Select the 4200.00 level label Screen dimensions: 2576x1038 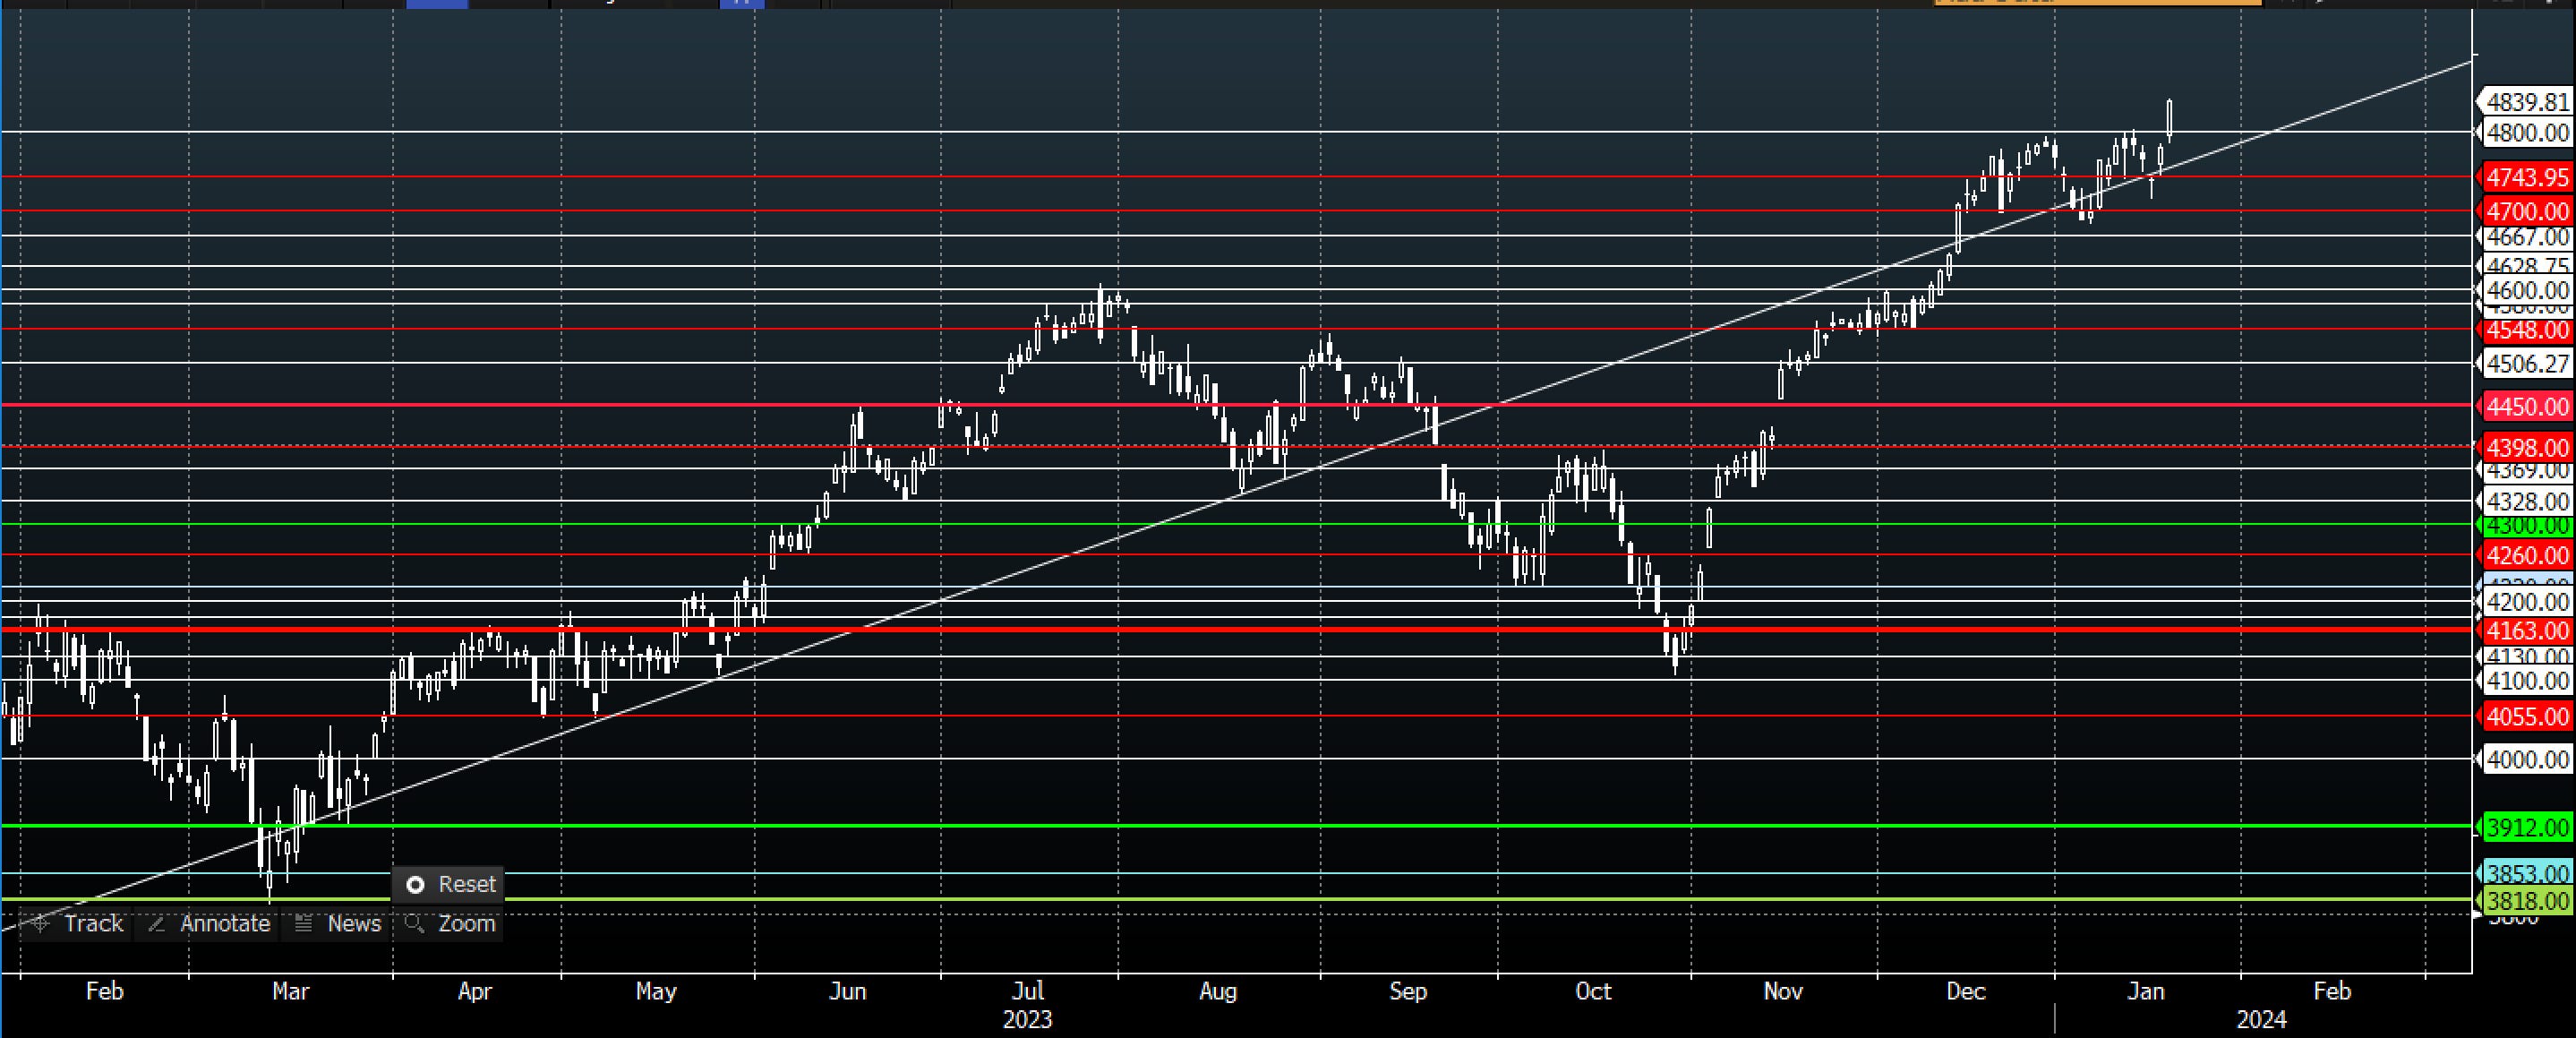[x=2526, y=602]
